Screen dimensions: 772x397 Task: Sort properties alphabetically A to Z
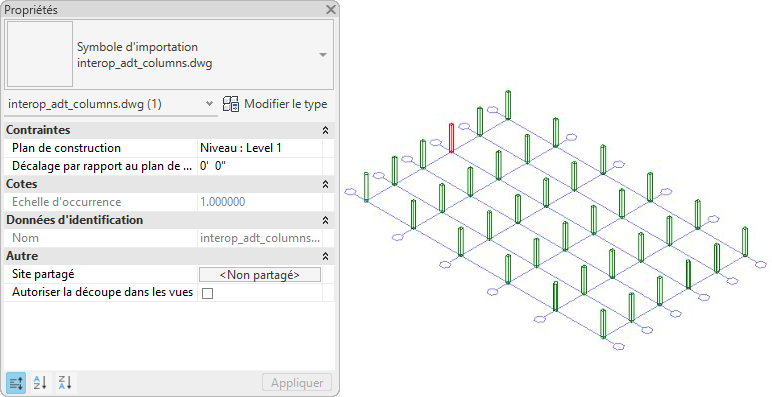[40, 382]
